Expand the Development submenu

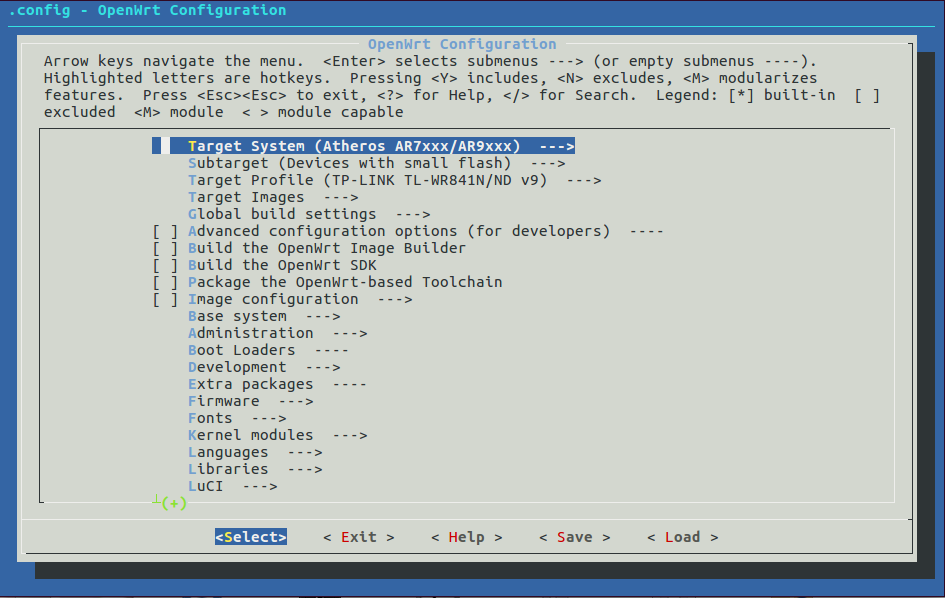click(x=264, y=367)
